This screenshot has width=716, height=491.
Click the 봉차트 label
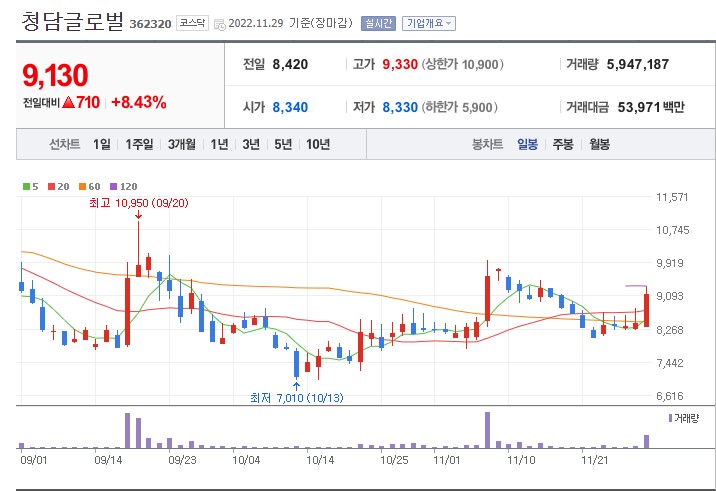point(488,144)
